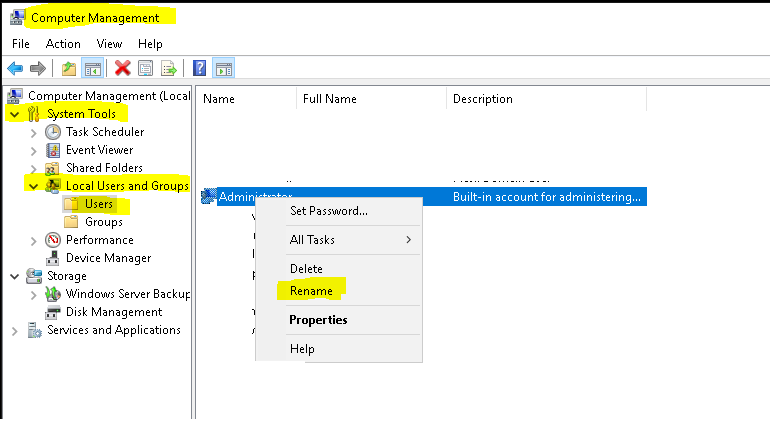
Task: Select Set Password in the context menu
Action: point(328,211)
